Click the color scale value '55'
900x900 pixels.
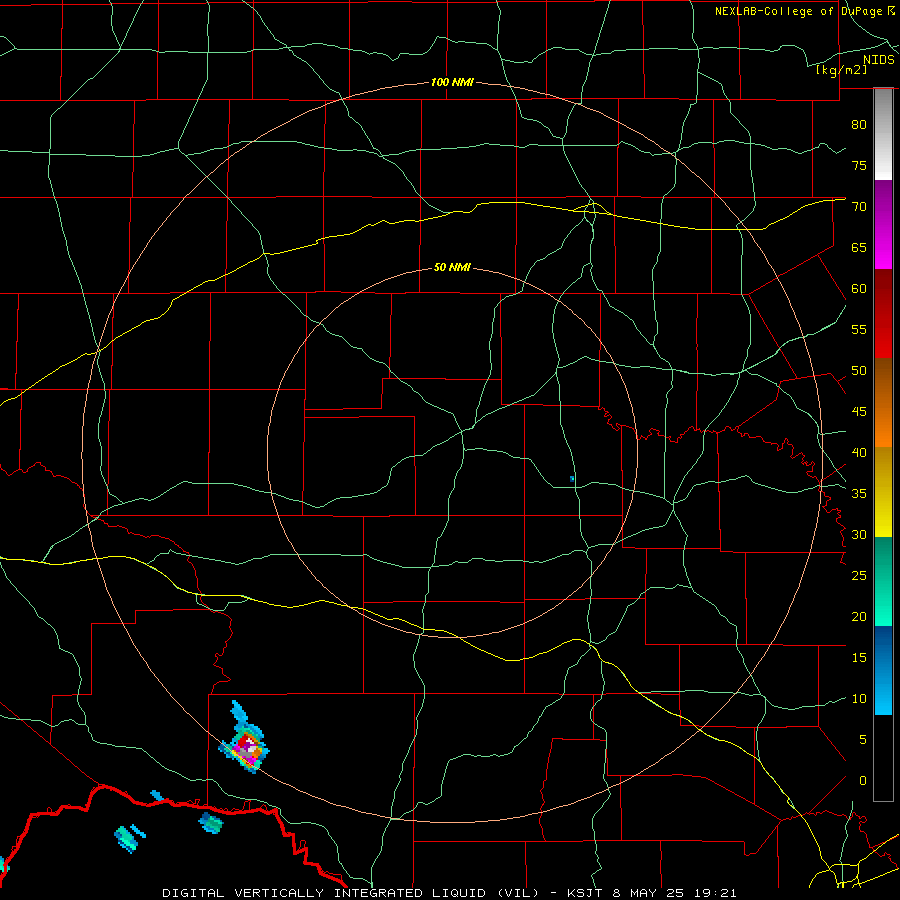[859, 330]
